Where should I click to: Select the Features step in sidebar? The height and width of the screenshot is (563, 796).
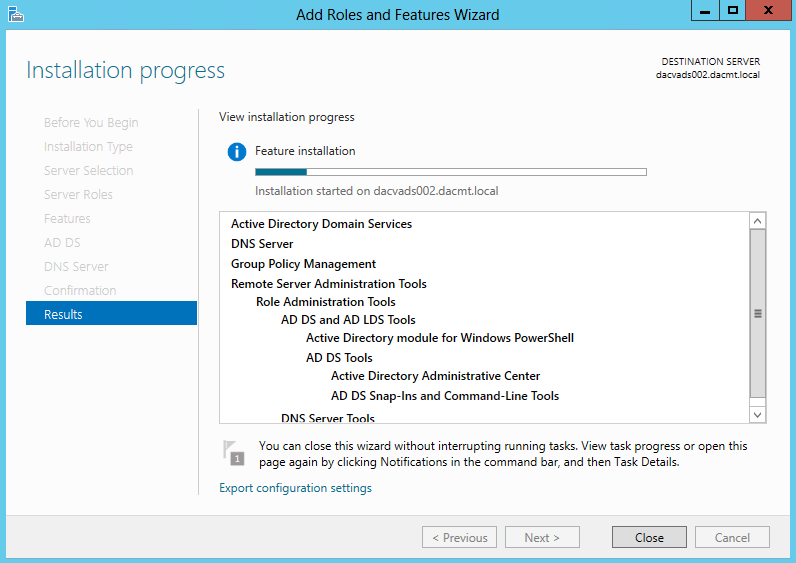[x=67, y=219]
